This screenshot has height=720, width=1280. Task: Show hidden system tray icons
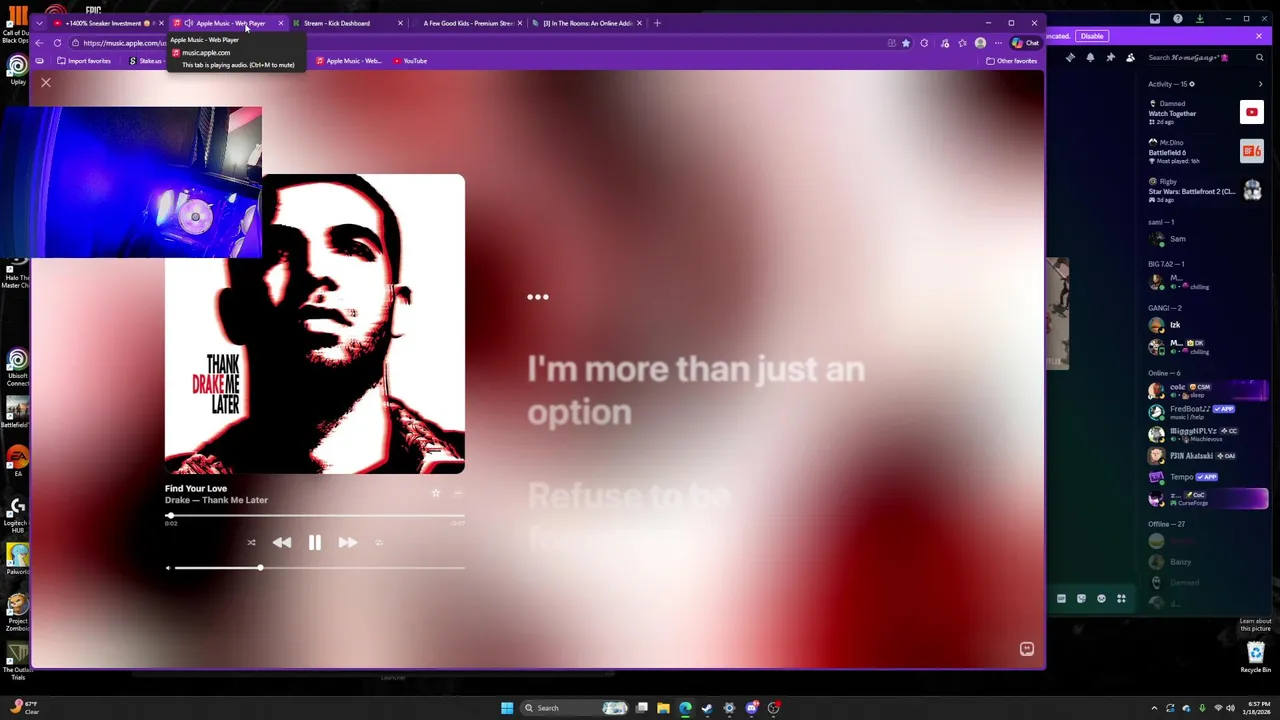click(1154, 708)
